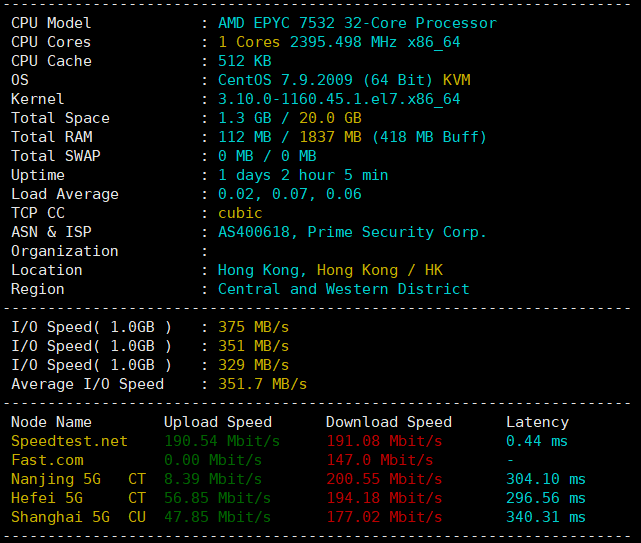Select the CPU Cores value line
641x543 pixels.
click(x=339, y=42)
